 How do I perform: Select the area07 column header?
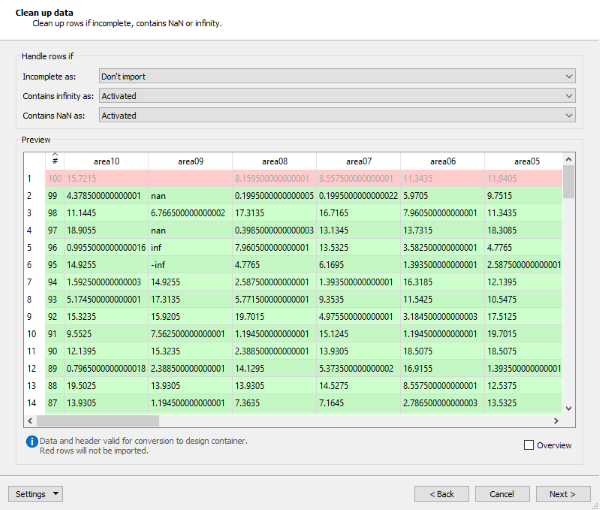pos(359,161)
